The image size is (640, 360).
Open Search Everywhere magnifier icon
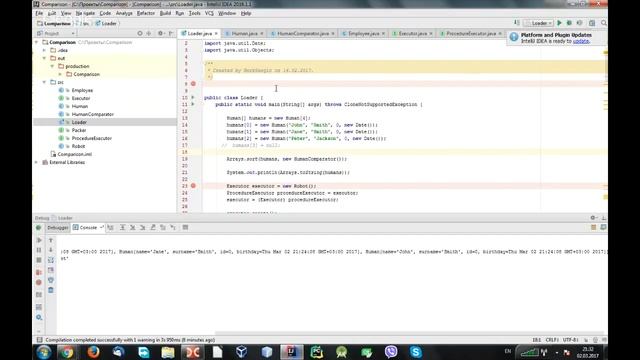(x=604, y=23)
